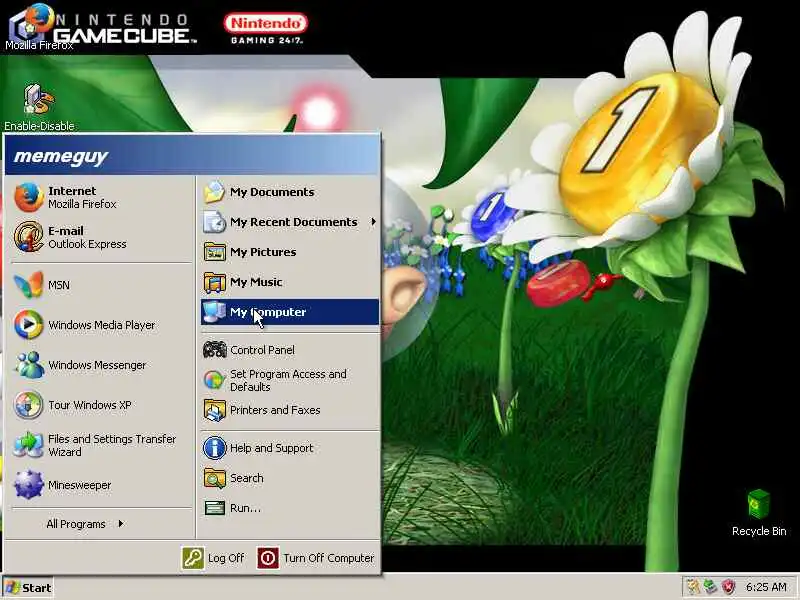Click the My Computer monitor icon
Viewport: 800px width, 600px height.
pos(214,312)
